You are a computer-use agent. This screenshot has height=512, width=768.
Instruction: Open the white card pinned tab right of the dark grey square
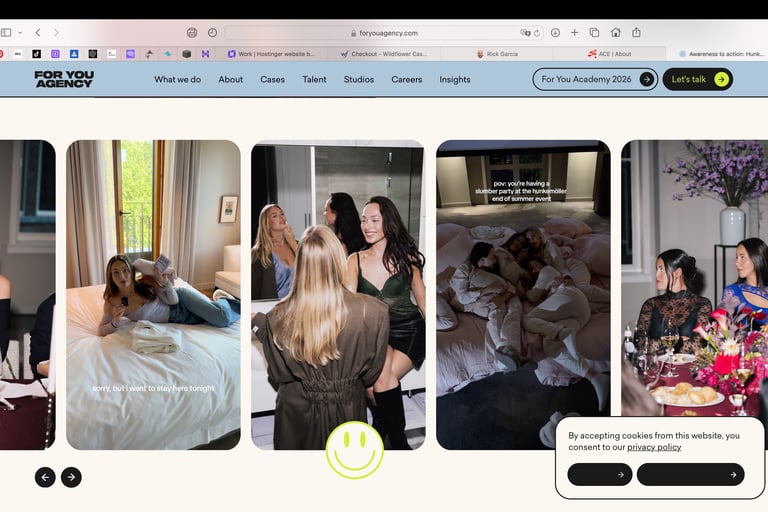112,54
